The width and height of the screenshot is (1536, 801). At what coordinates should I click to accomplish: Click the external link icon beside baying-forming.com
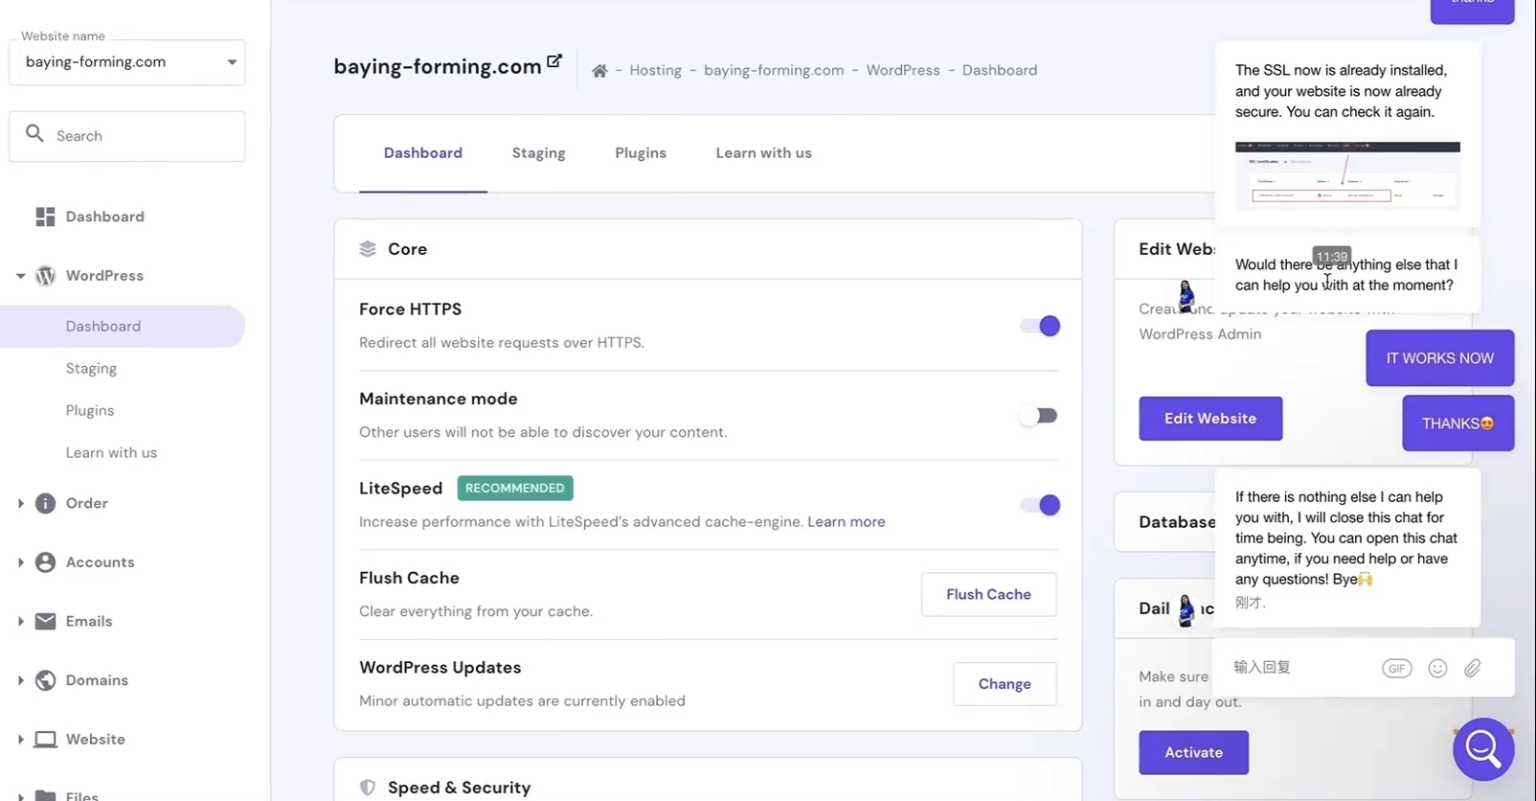coord(554,62)
